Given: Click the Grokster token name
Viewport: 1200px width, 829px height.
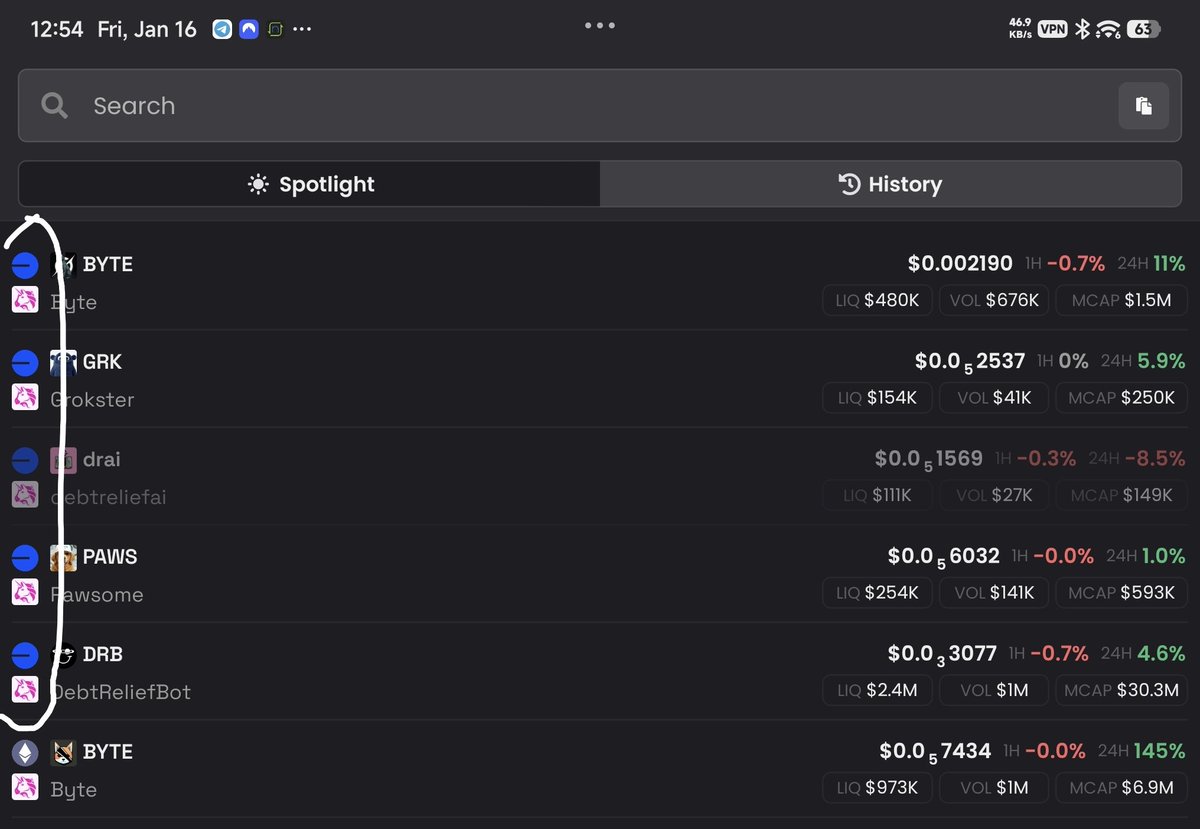Looking at the screenshot, I should tap(92, 399).
